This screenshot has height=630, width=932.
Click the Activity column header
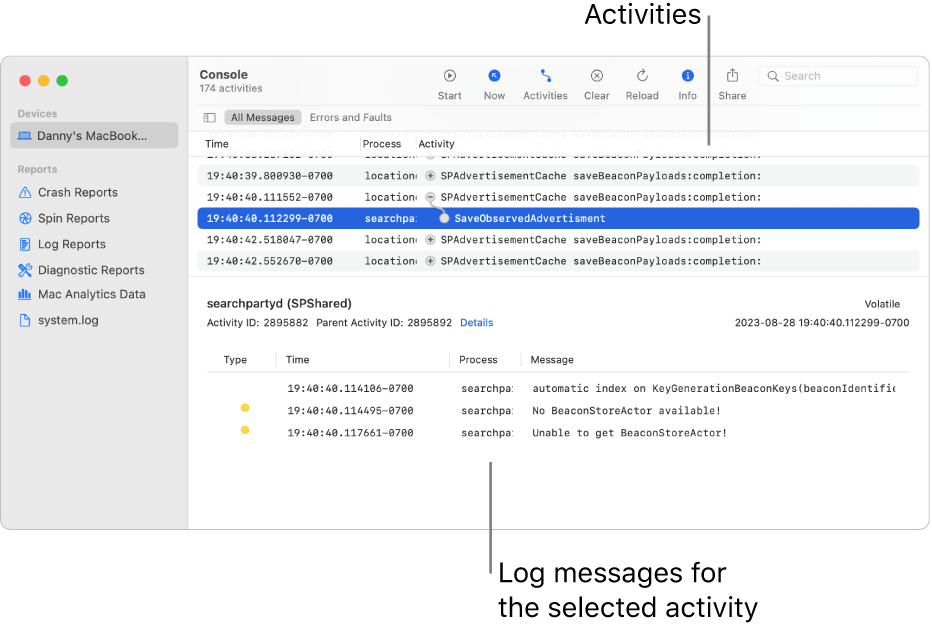(436, 144)
